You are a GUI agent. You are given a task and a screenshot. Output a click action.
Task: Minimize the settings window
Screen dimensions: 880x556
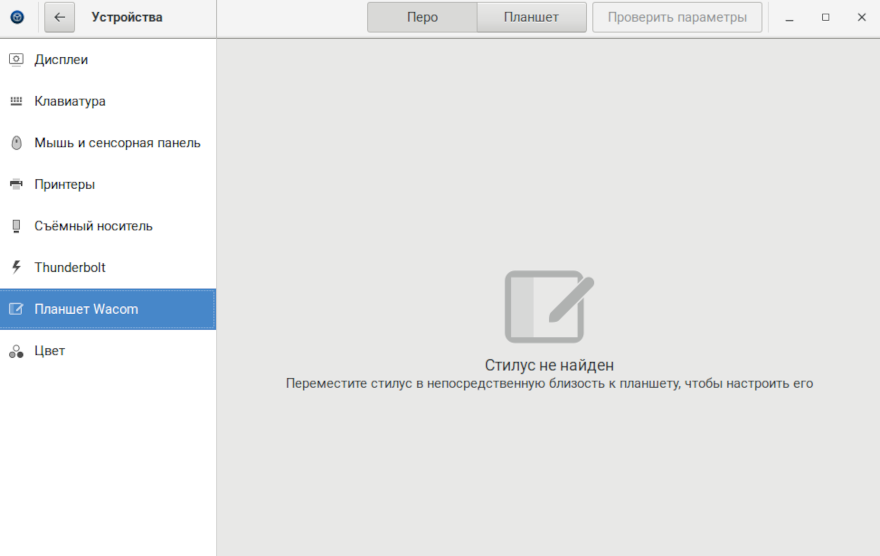point(790,17)
